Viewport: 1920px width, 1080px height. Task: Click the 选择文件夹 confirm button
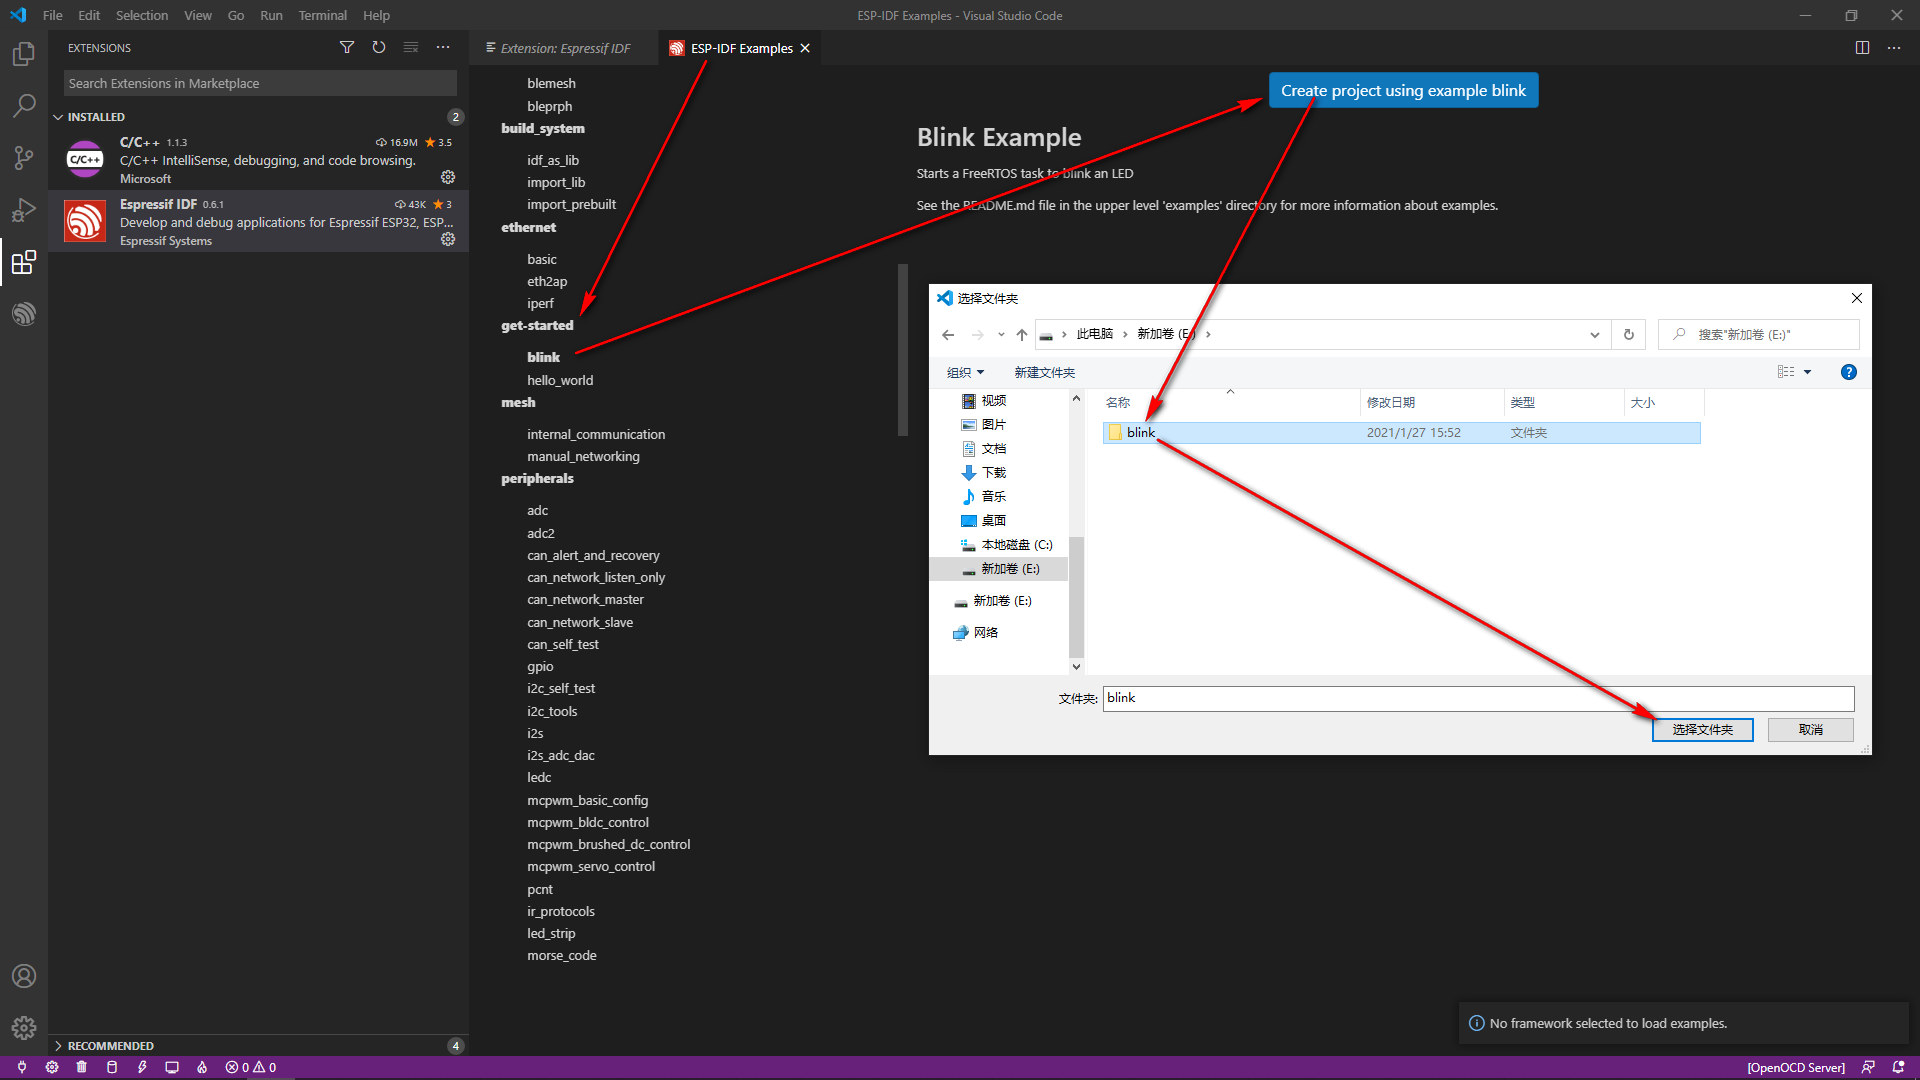pyautogui.click(x=1702, y=729)
